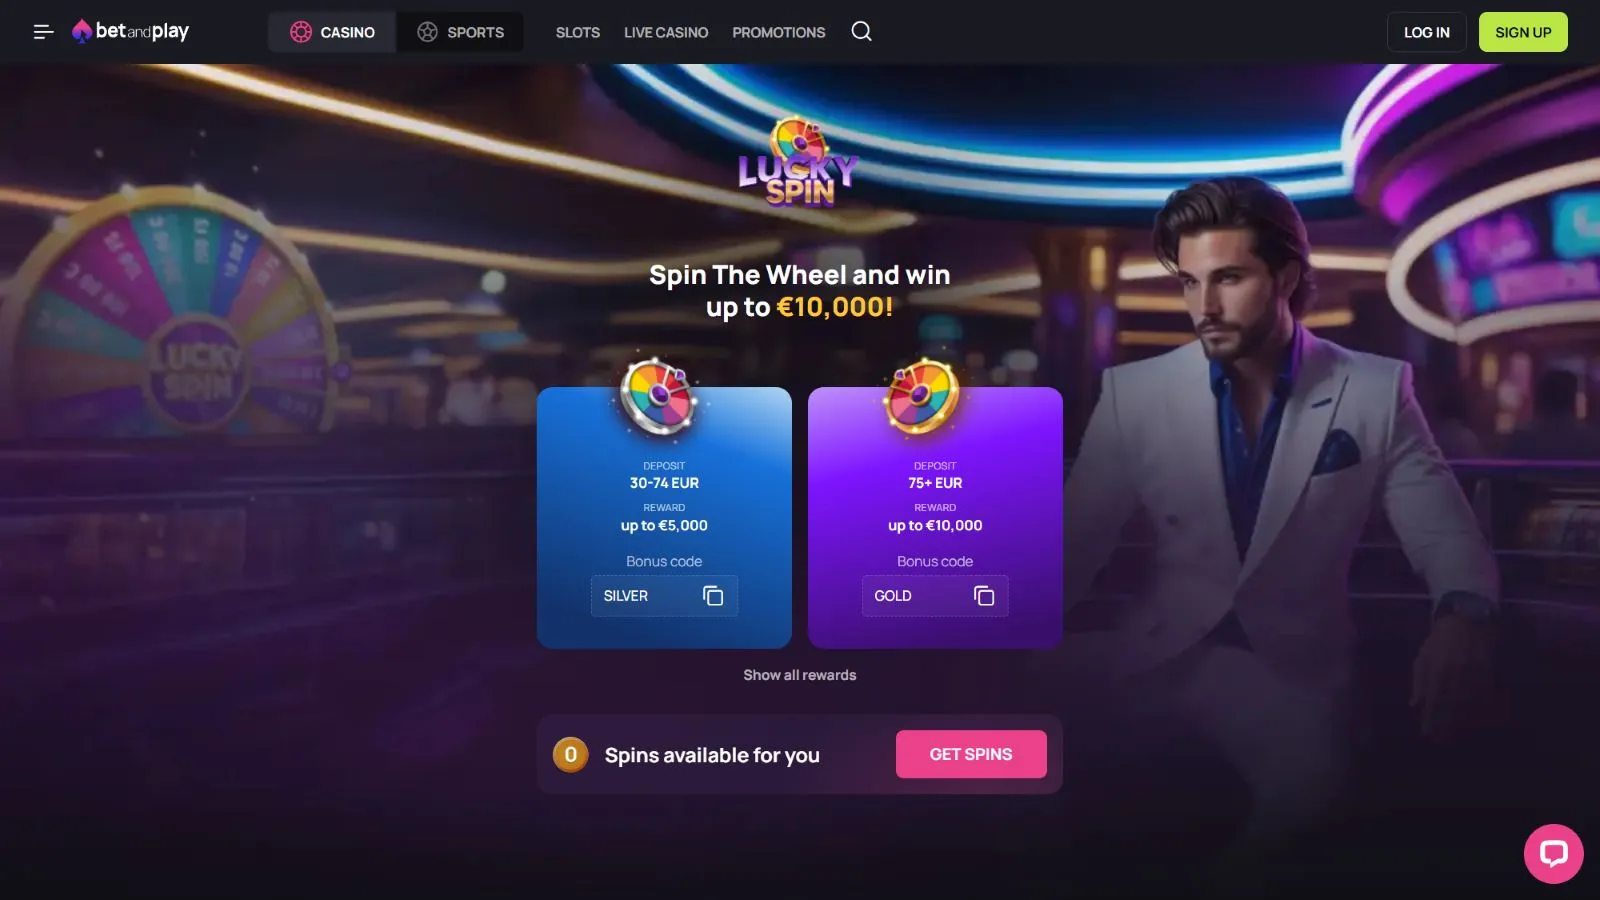Copy the GOLD bonus code icon
This screenshot has width=1600, height=900.
point(984,596)
